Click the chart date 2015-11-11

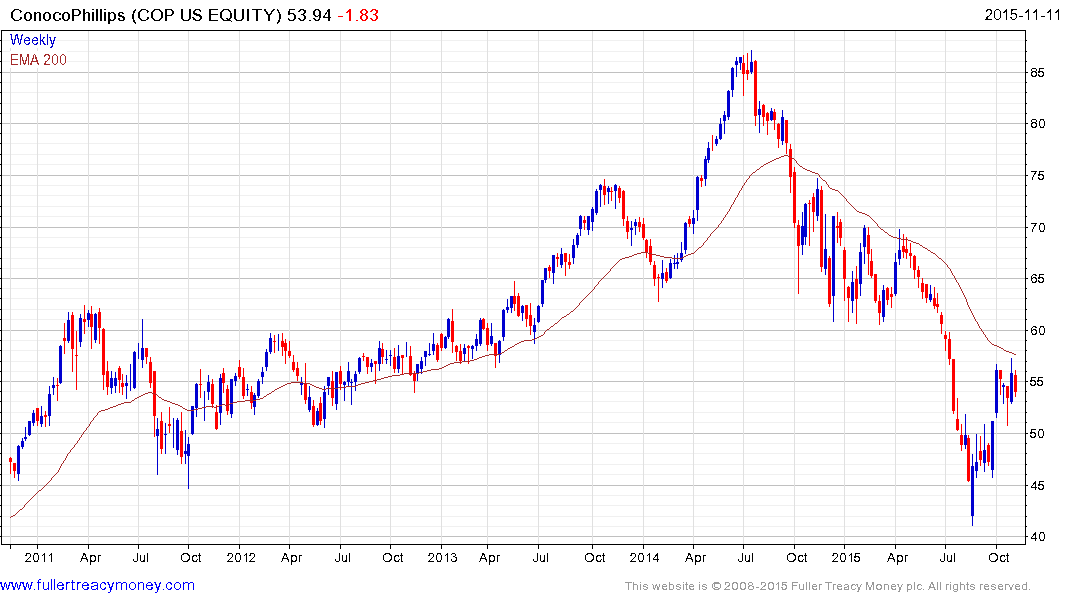pyautogui.click(x=1022, y=15)
